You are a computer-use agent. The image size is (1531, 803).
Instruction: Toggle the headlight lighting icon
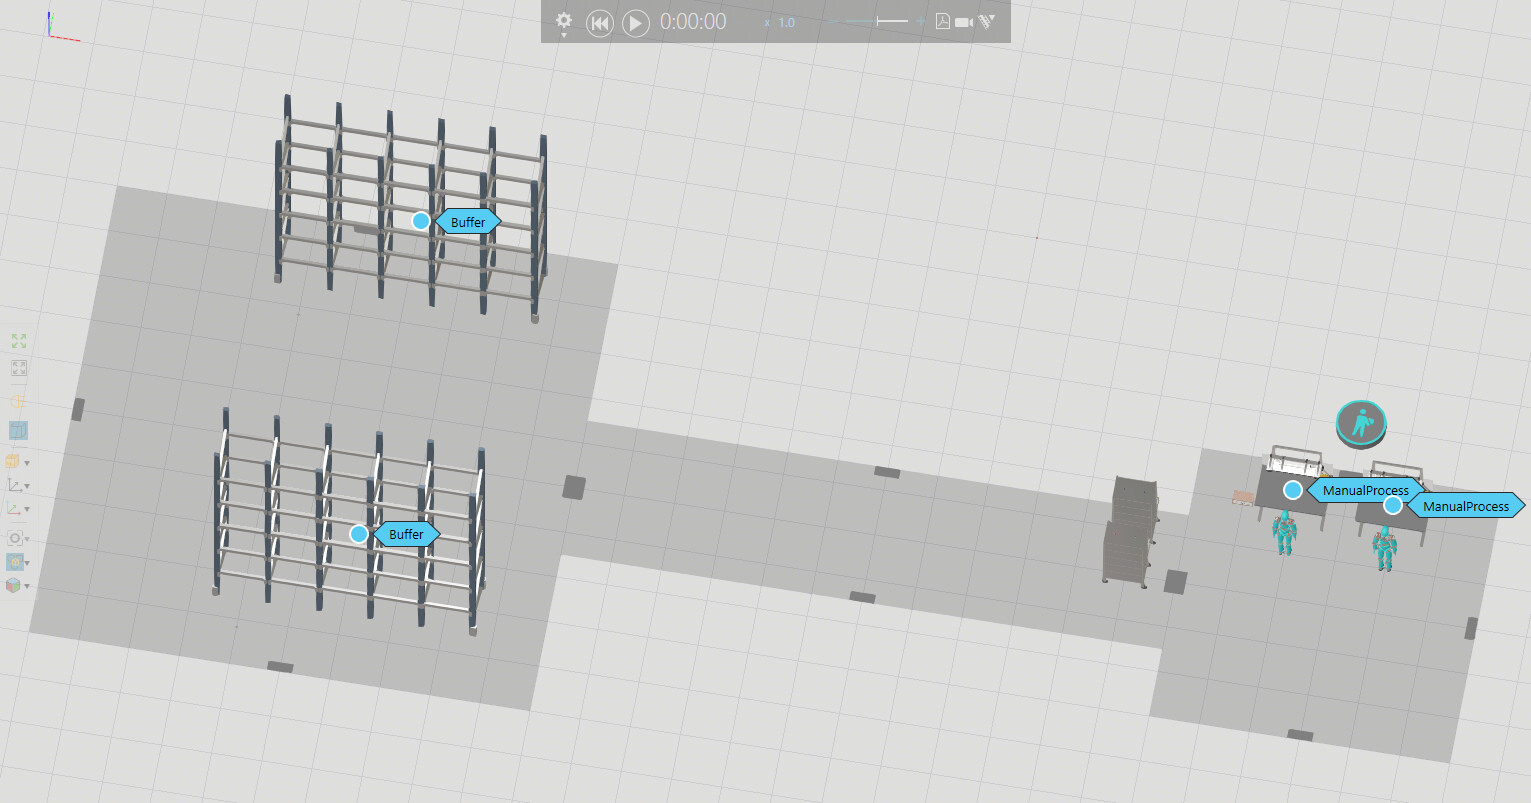tap(18, 402)
